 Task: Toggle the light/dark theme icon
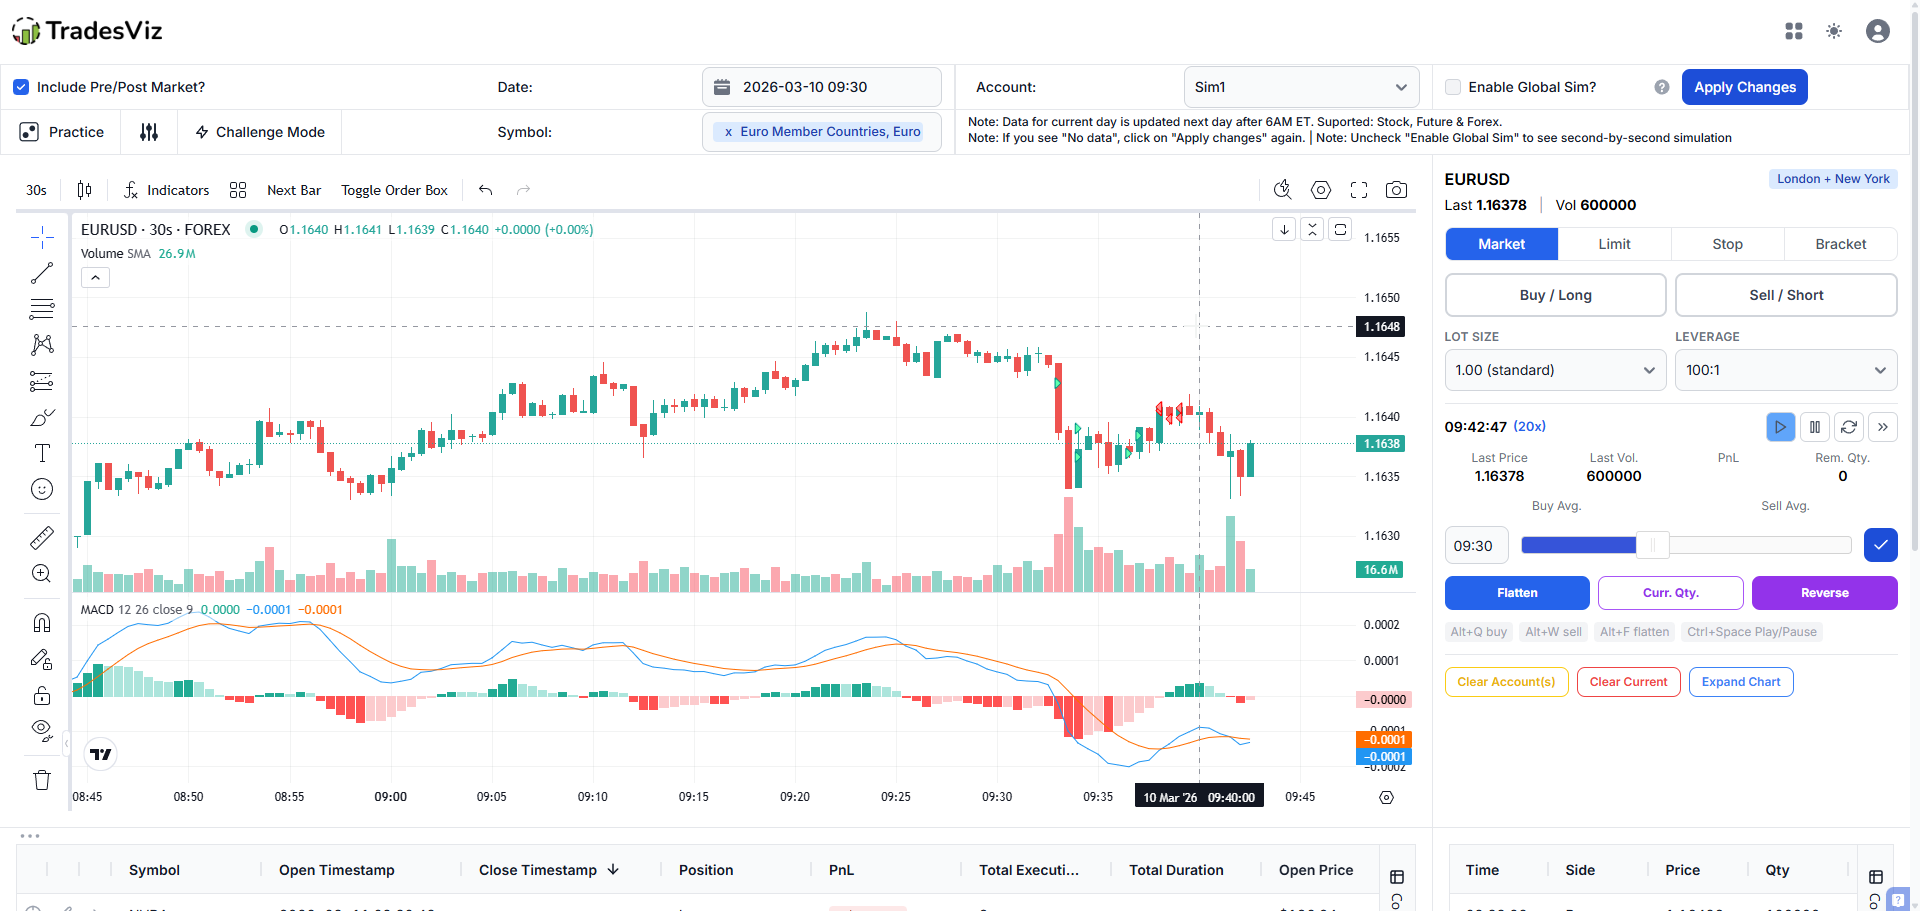[1833, 31]
